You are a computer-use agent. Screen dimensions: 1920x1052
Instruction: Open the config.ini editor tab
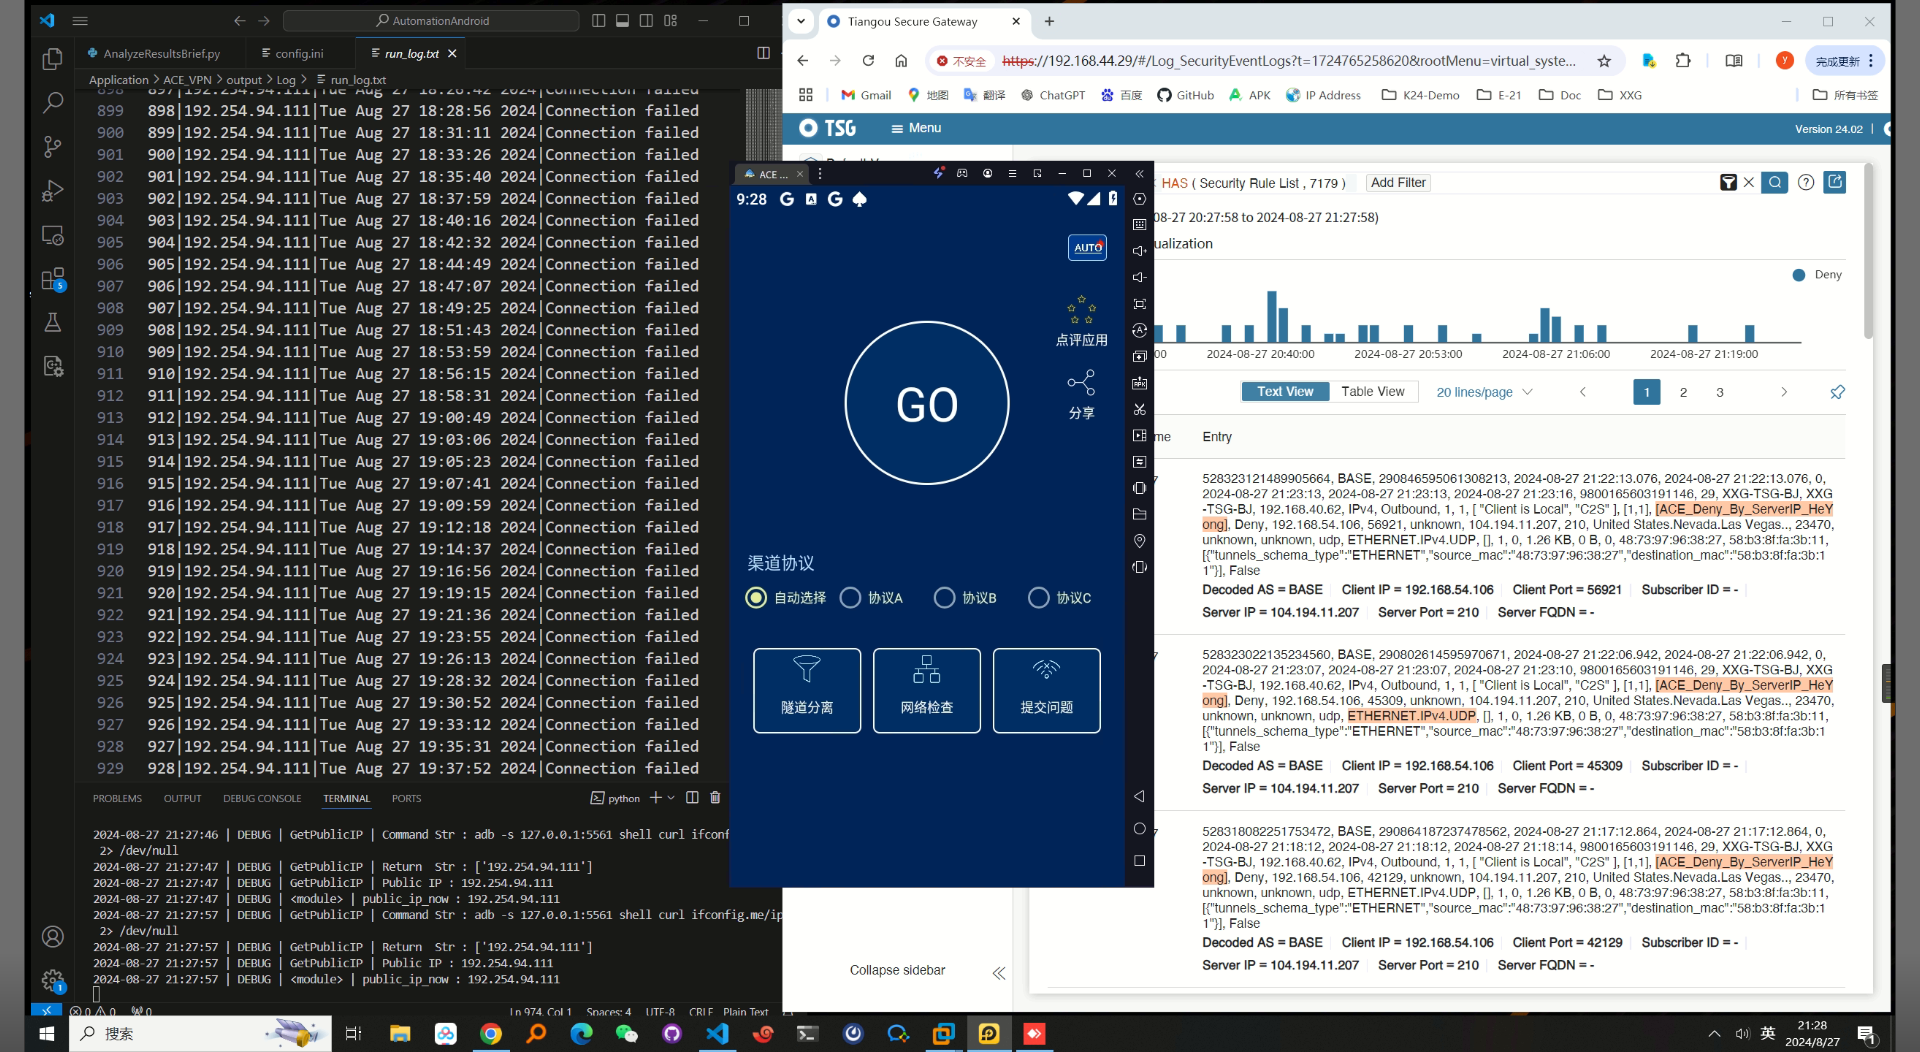[299, 54]
